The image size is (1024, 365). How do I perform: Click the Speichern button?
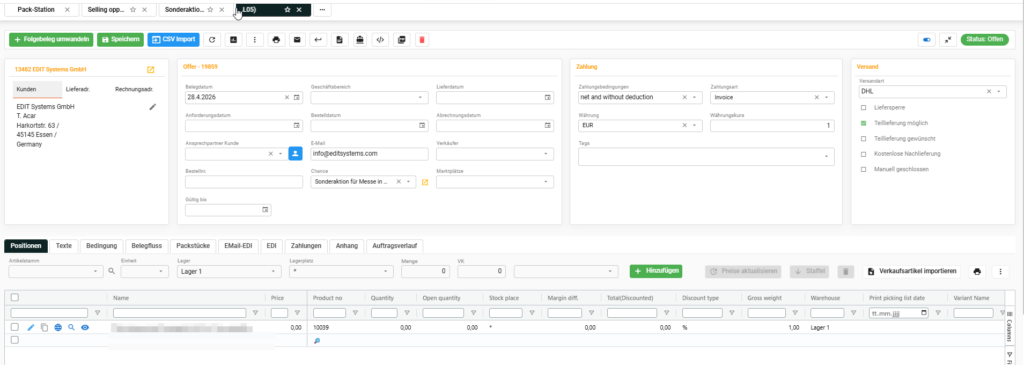(121, 40)
